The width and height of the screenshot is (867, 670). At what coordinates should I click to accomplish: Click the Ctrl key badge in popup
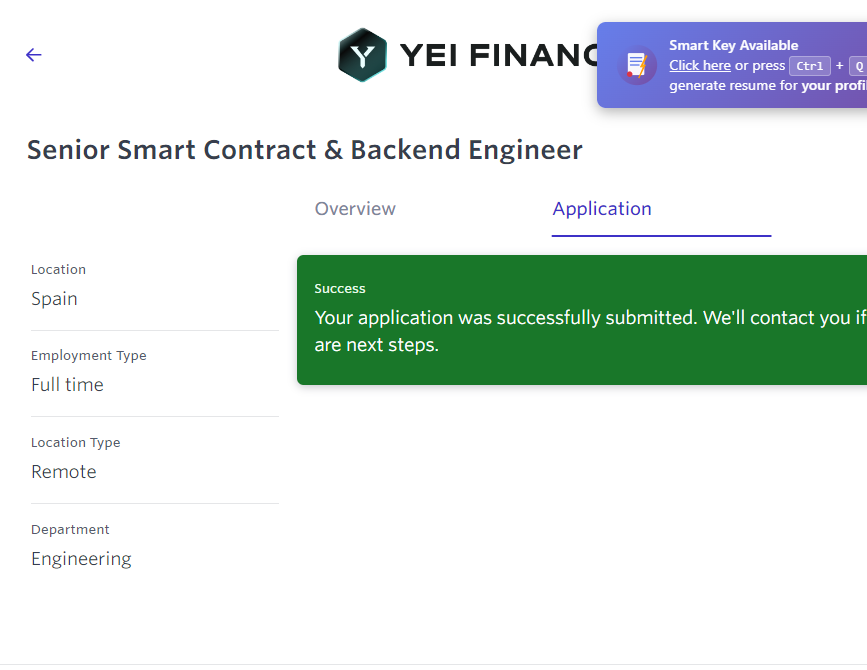[x=809, y=66]
